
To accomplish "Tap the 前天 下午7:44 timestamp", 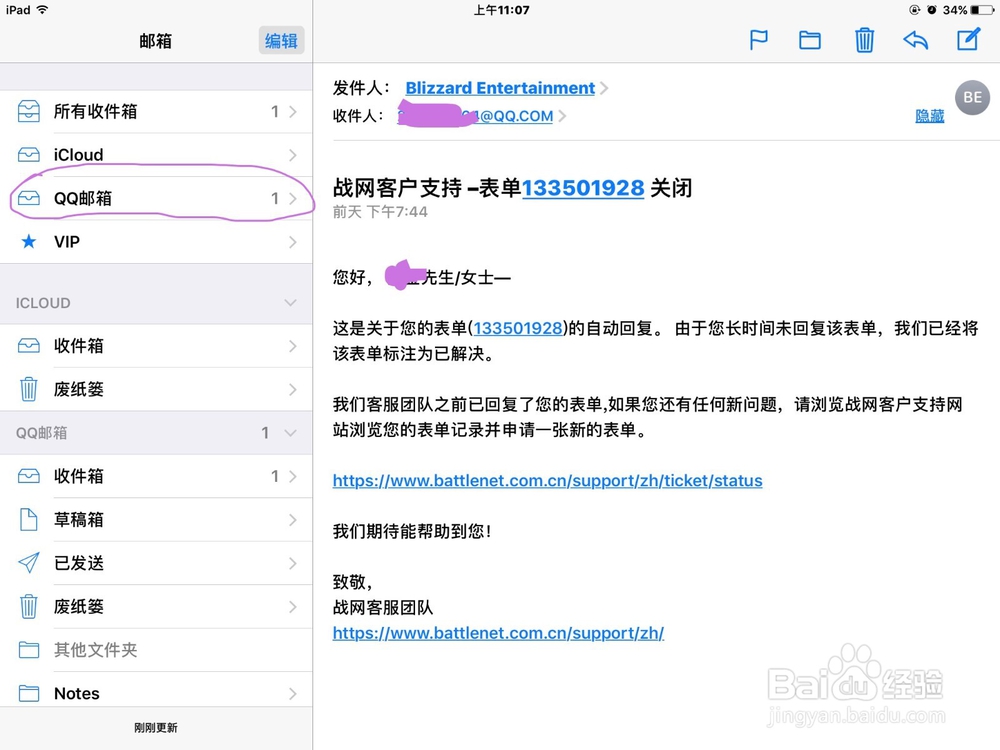I will (380, 212).
